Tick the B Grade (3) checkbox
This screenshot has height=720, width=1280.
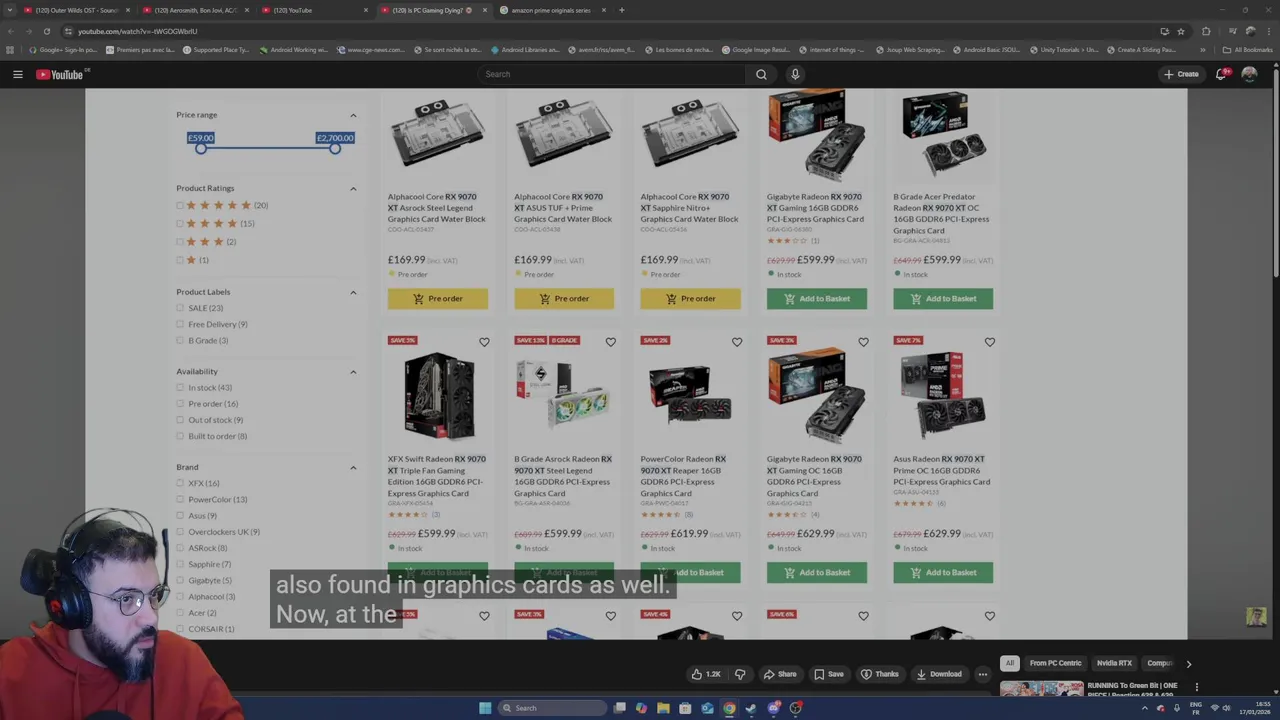click(x=180, y=340)
